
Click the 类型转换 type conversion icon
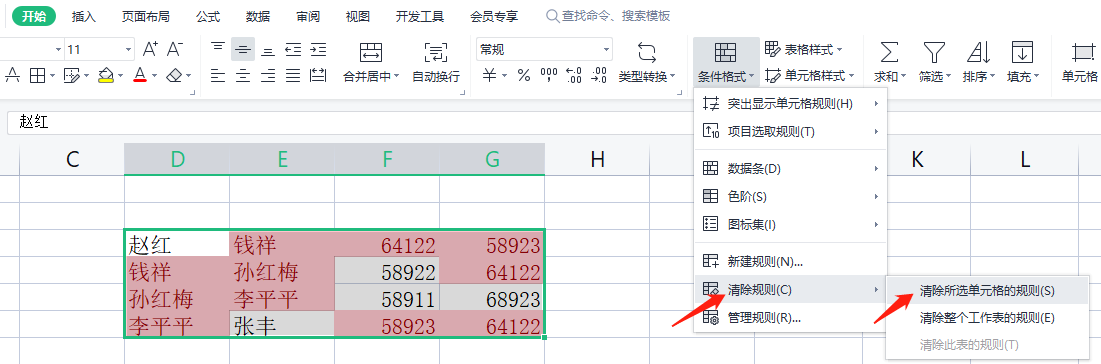pyautogui.click(x=647, y=52)
